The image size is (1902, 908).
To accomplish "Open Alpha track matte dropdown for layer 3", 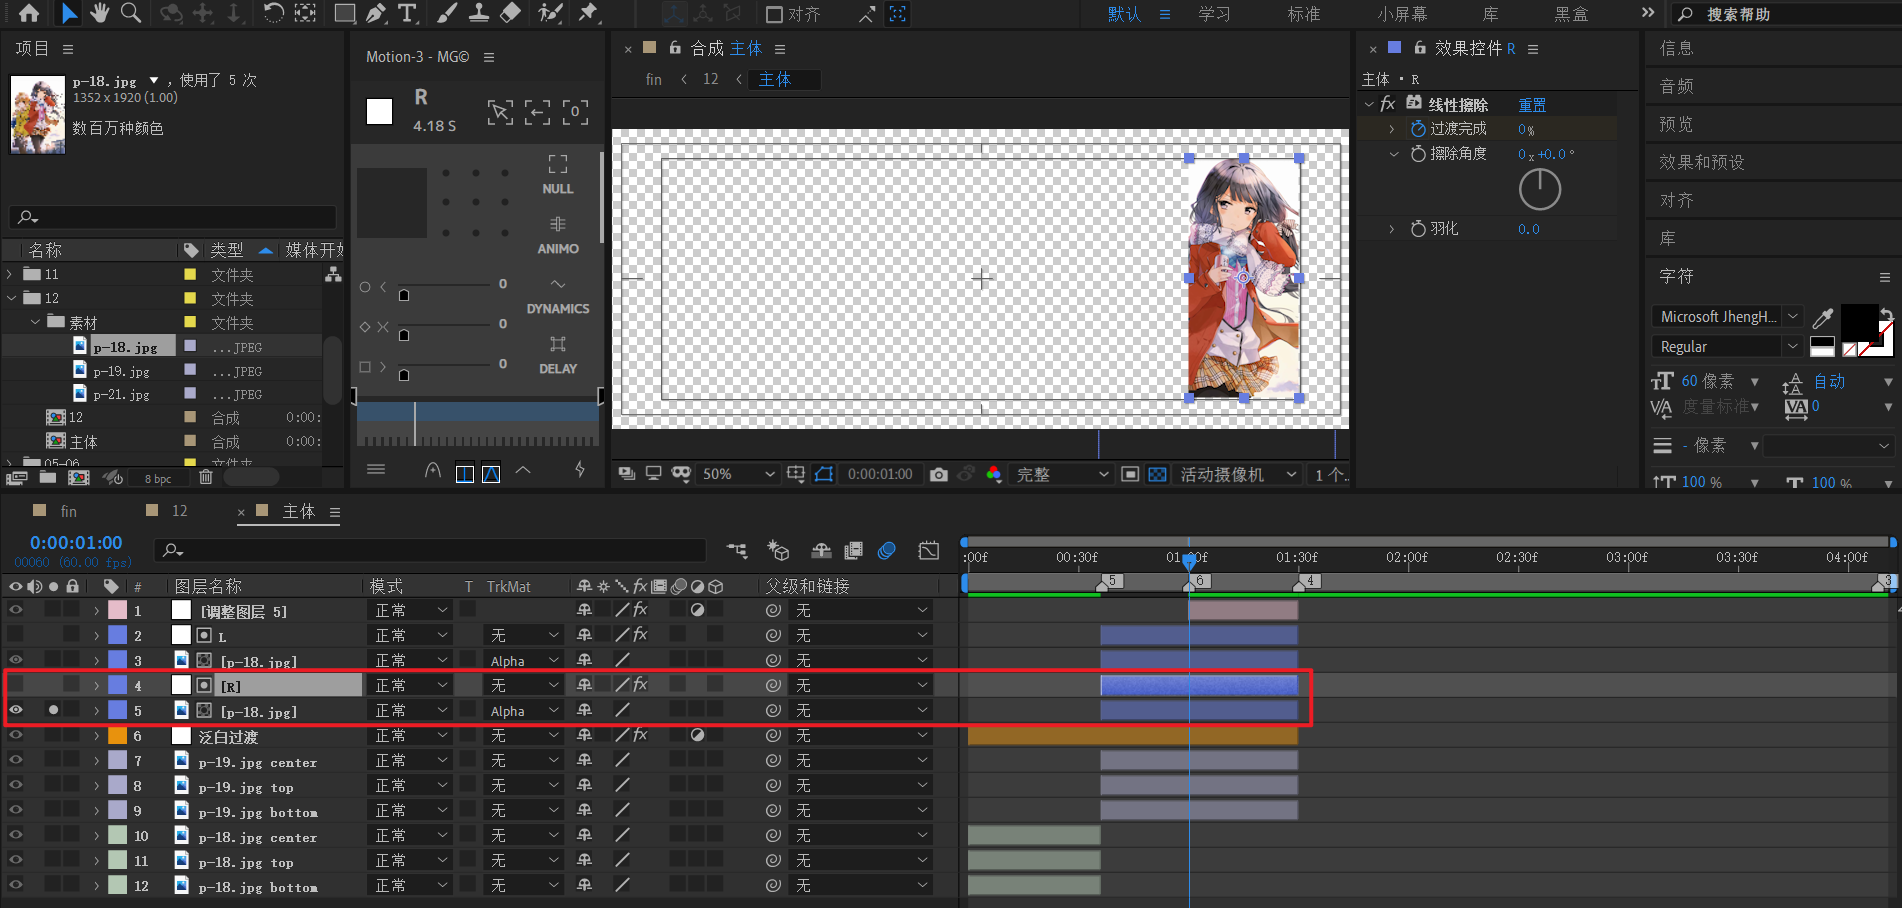I will click(x=524, y=660).
